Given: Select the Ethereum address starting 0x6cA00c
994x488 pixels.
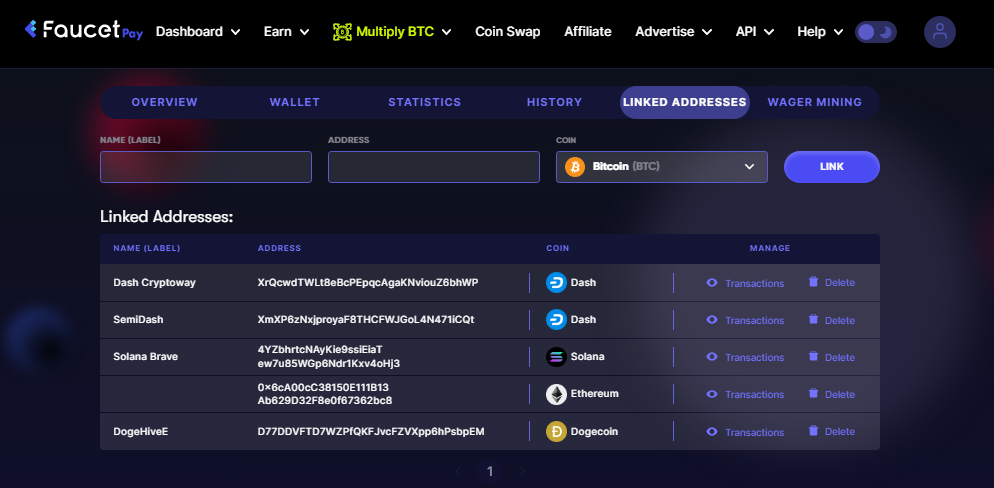Looking at the screenshot, I should [325, 394].
